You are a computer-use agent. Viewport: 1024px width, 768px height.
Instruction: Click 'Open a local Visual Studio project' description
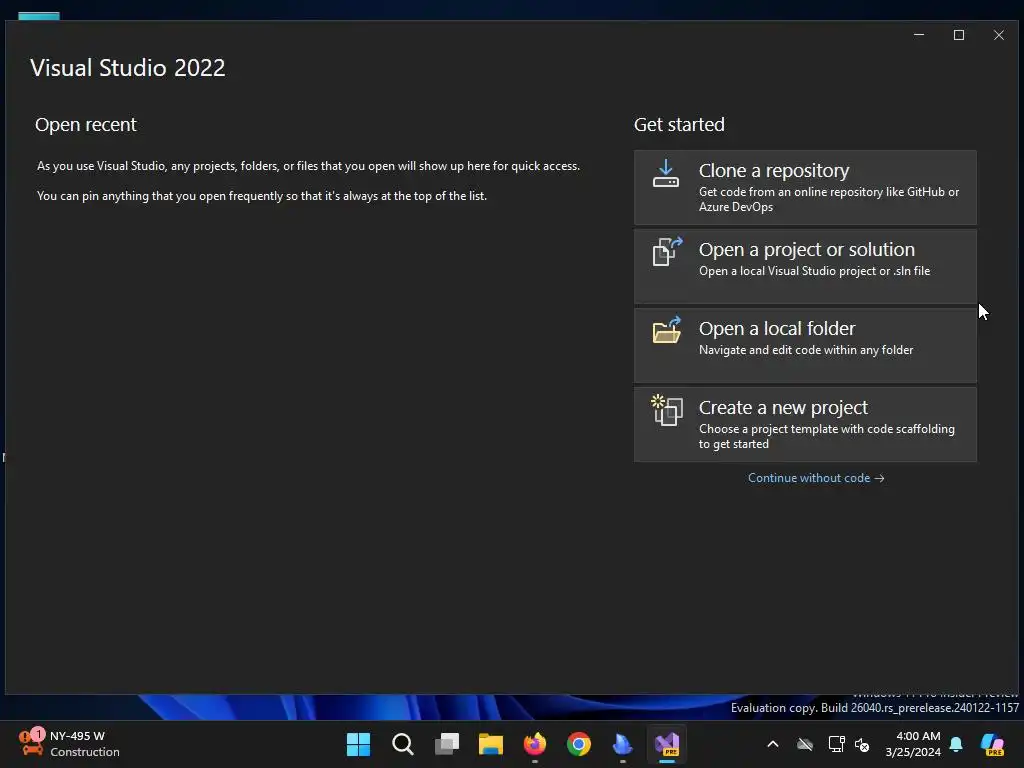[x=814, y=271]
